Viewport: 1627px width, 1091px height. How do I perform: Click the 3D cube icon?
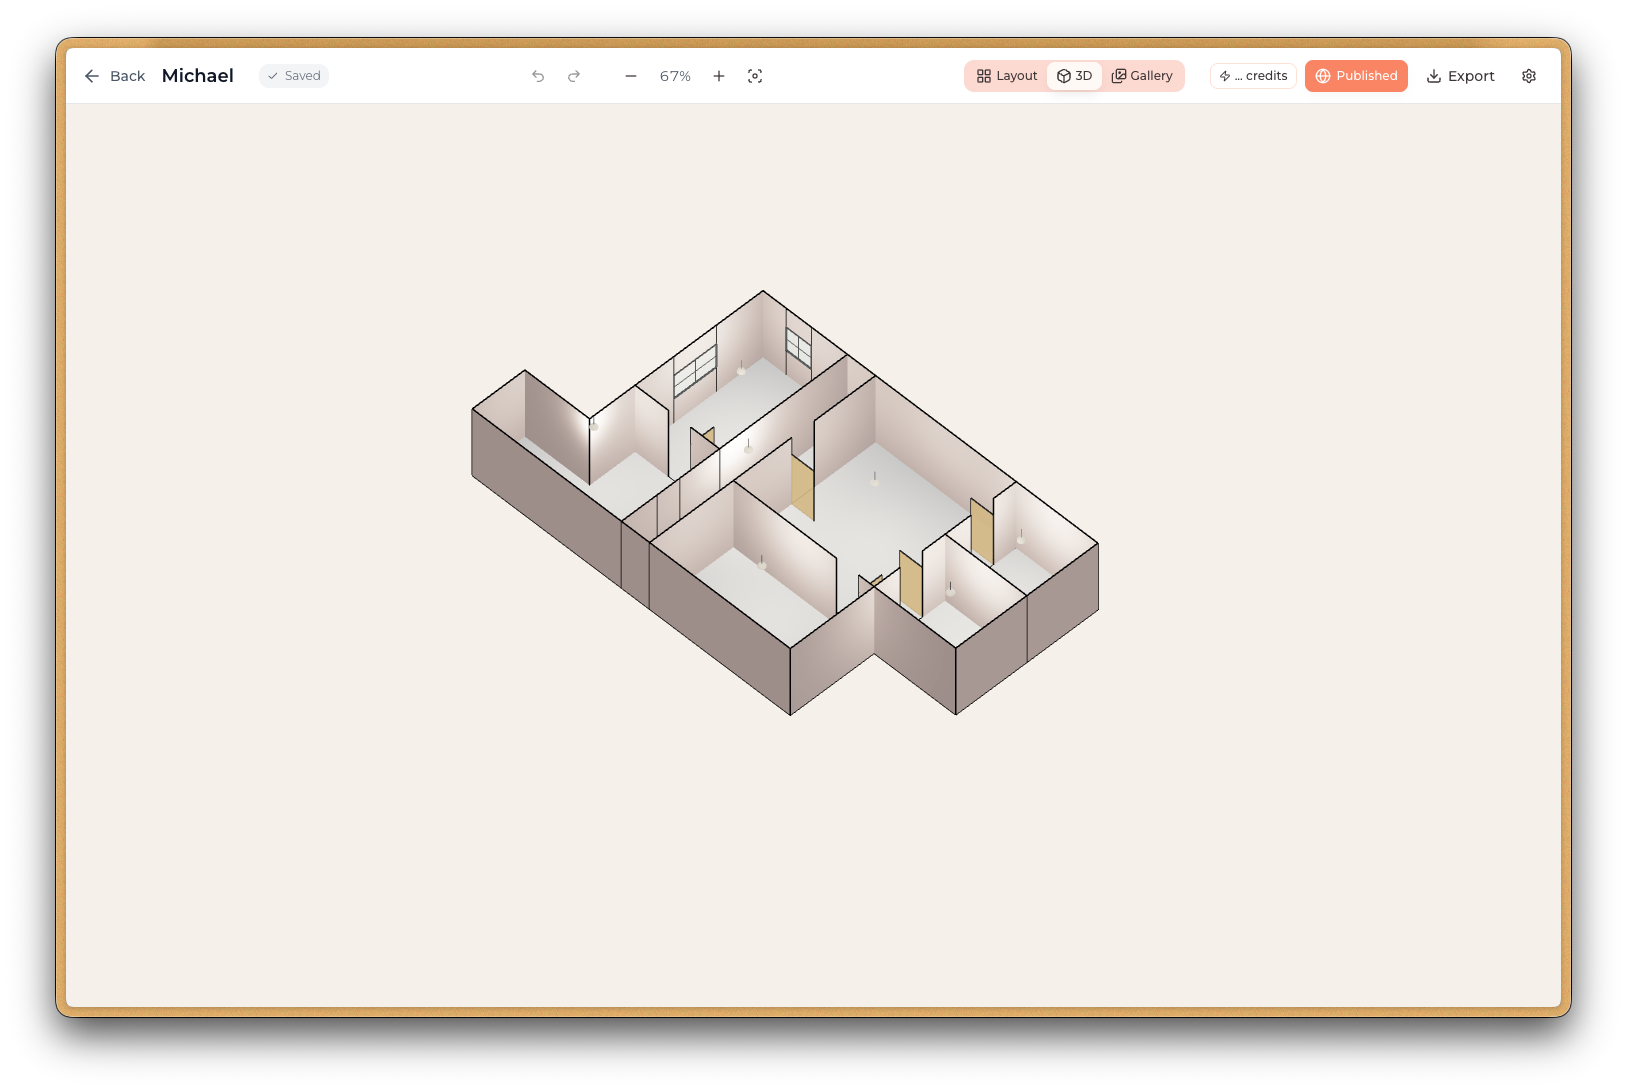coord(1062,76)
